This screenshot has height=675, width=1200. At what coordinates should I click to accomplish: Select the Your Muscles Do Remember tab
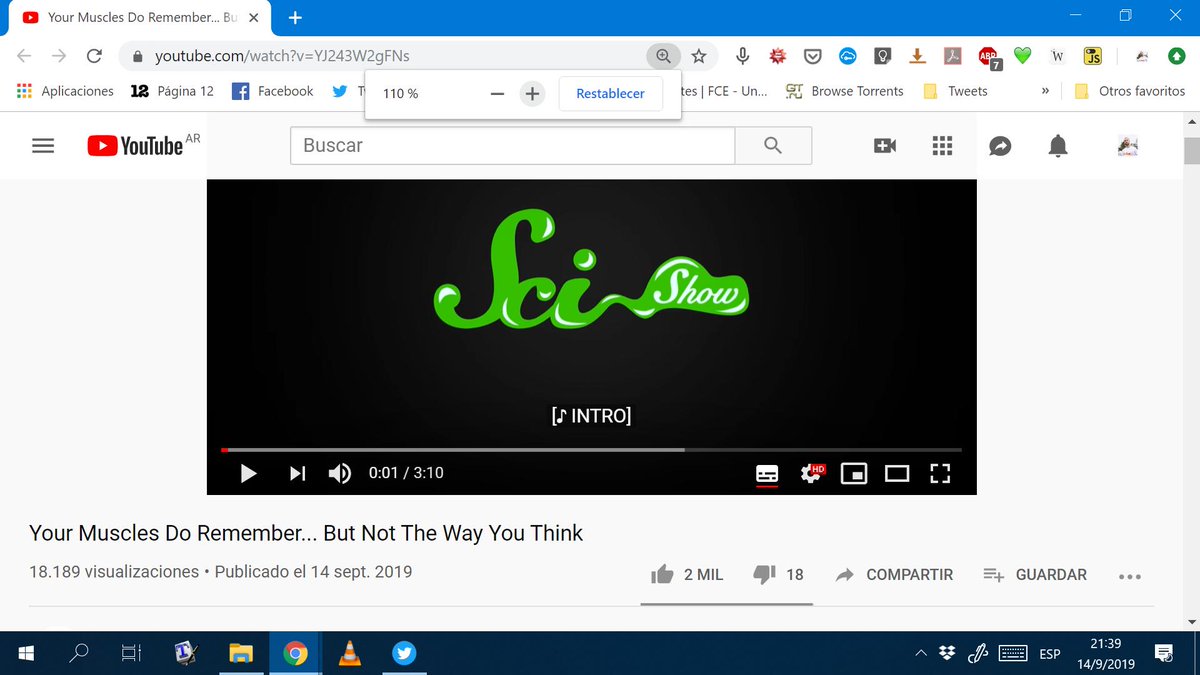(x=141, y=17)
